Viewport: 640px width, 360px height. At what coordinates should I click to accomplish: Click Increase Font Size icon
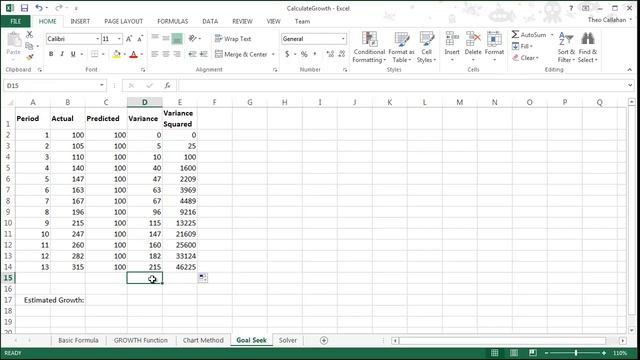(129, 39)
